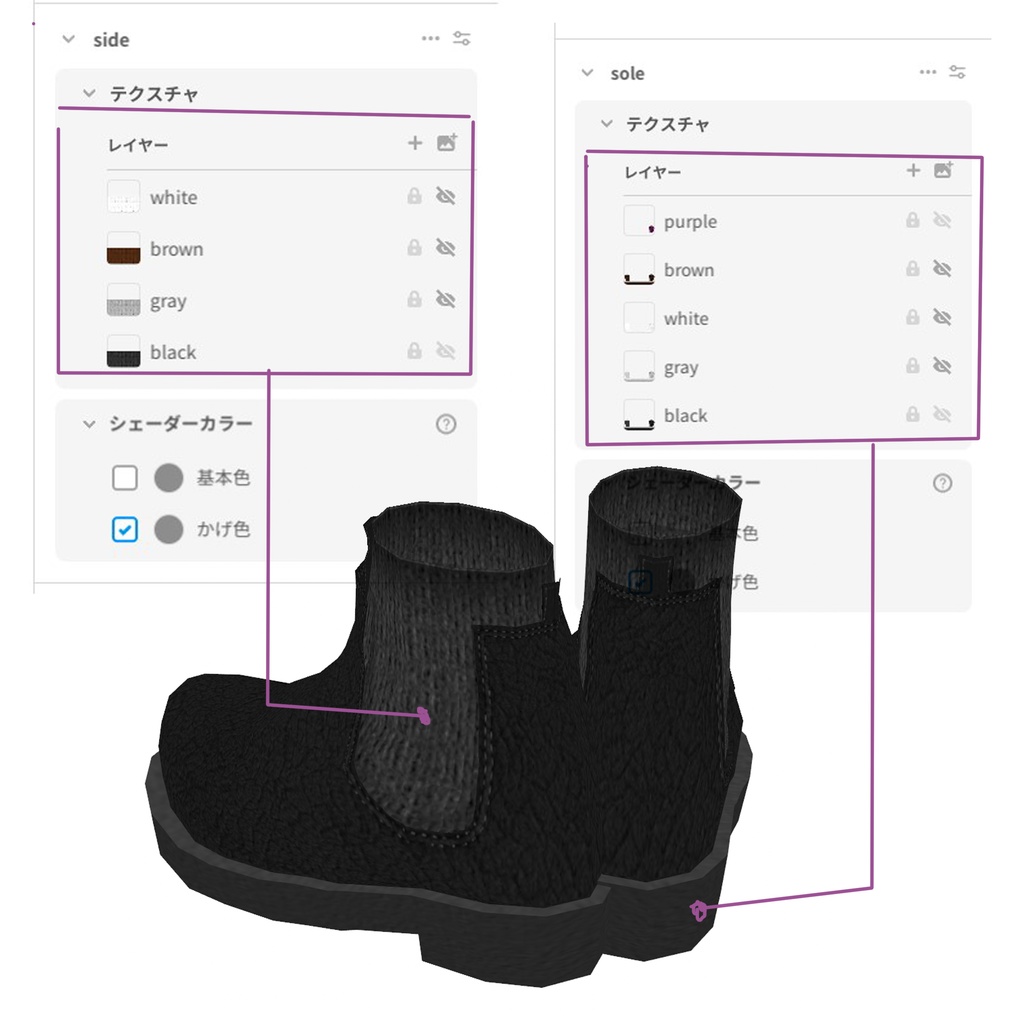This screenshot has height=1024, width=1024.
Task: Import image as layer in side panel
Action: 447,142
